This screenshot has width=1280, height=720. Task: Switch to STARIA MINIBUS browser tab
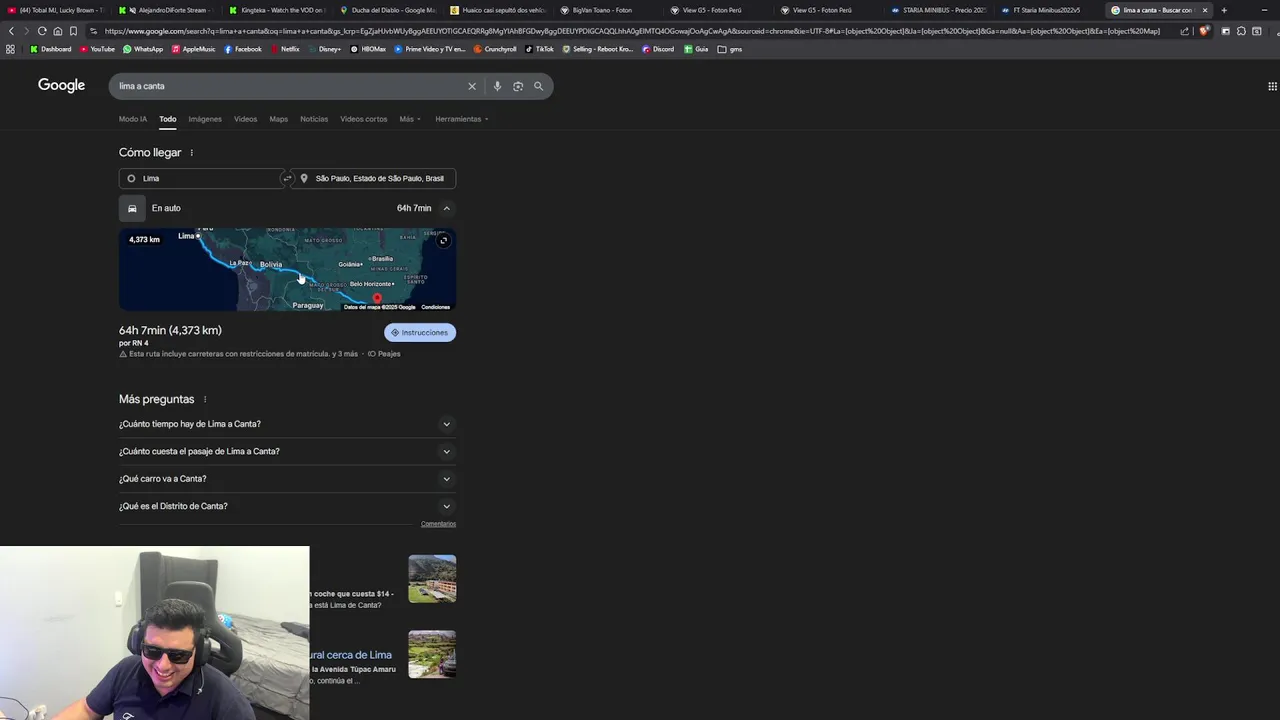(938, 10)
